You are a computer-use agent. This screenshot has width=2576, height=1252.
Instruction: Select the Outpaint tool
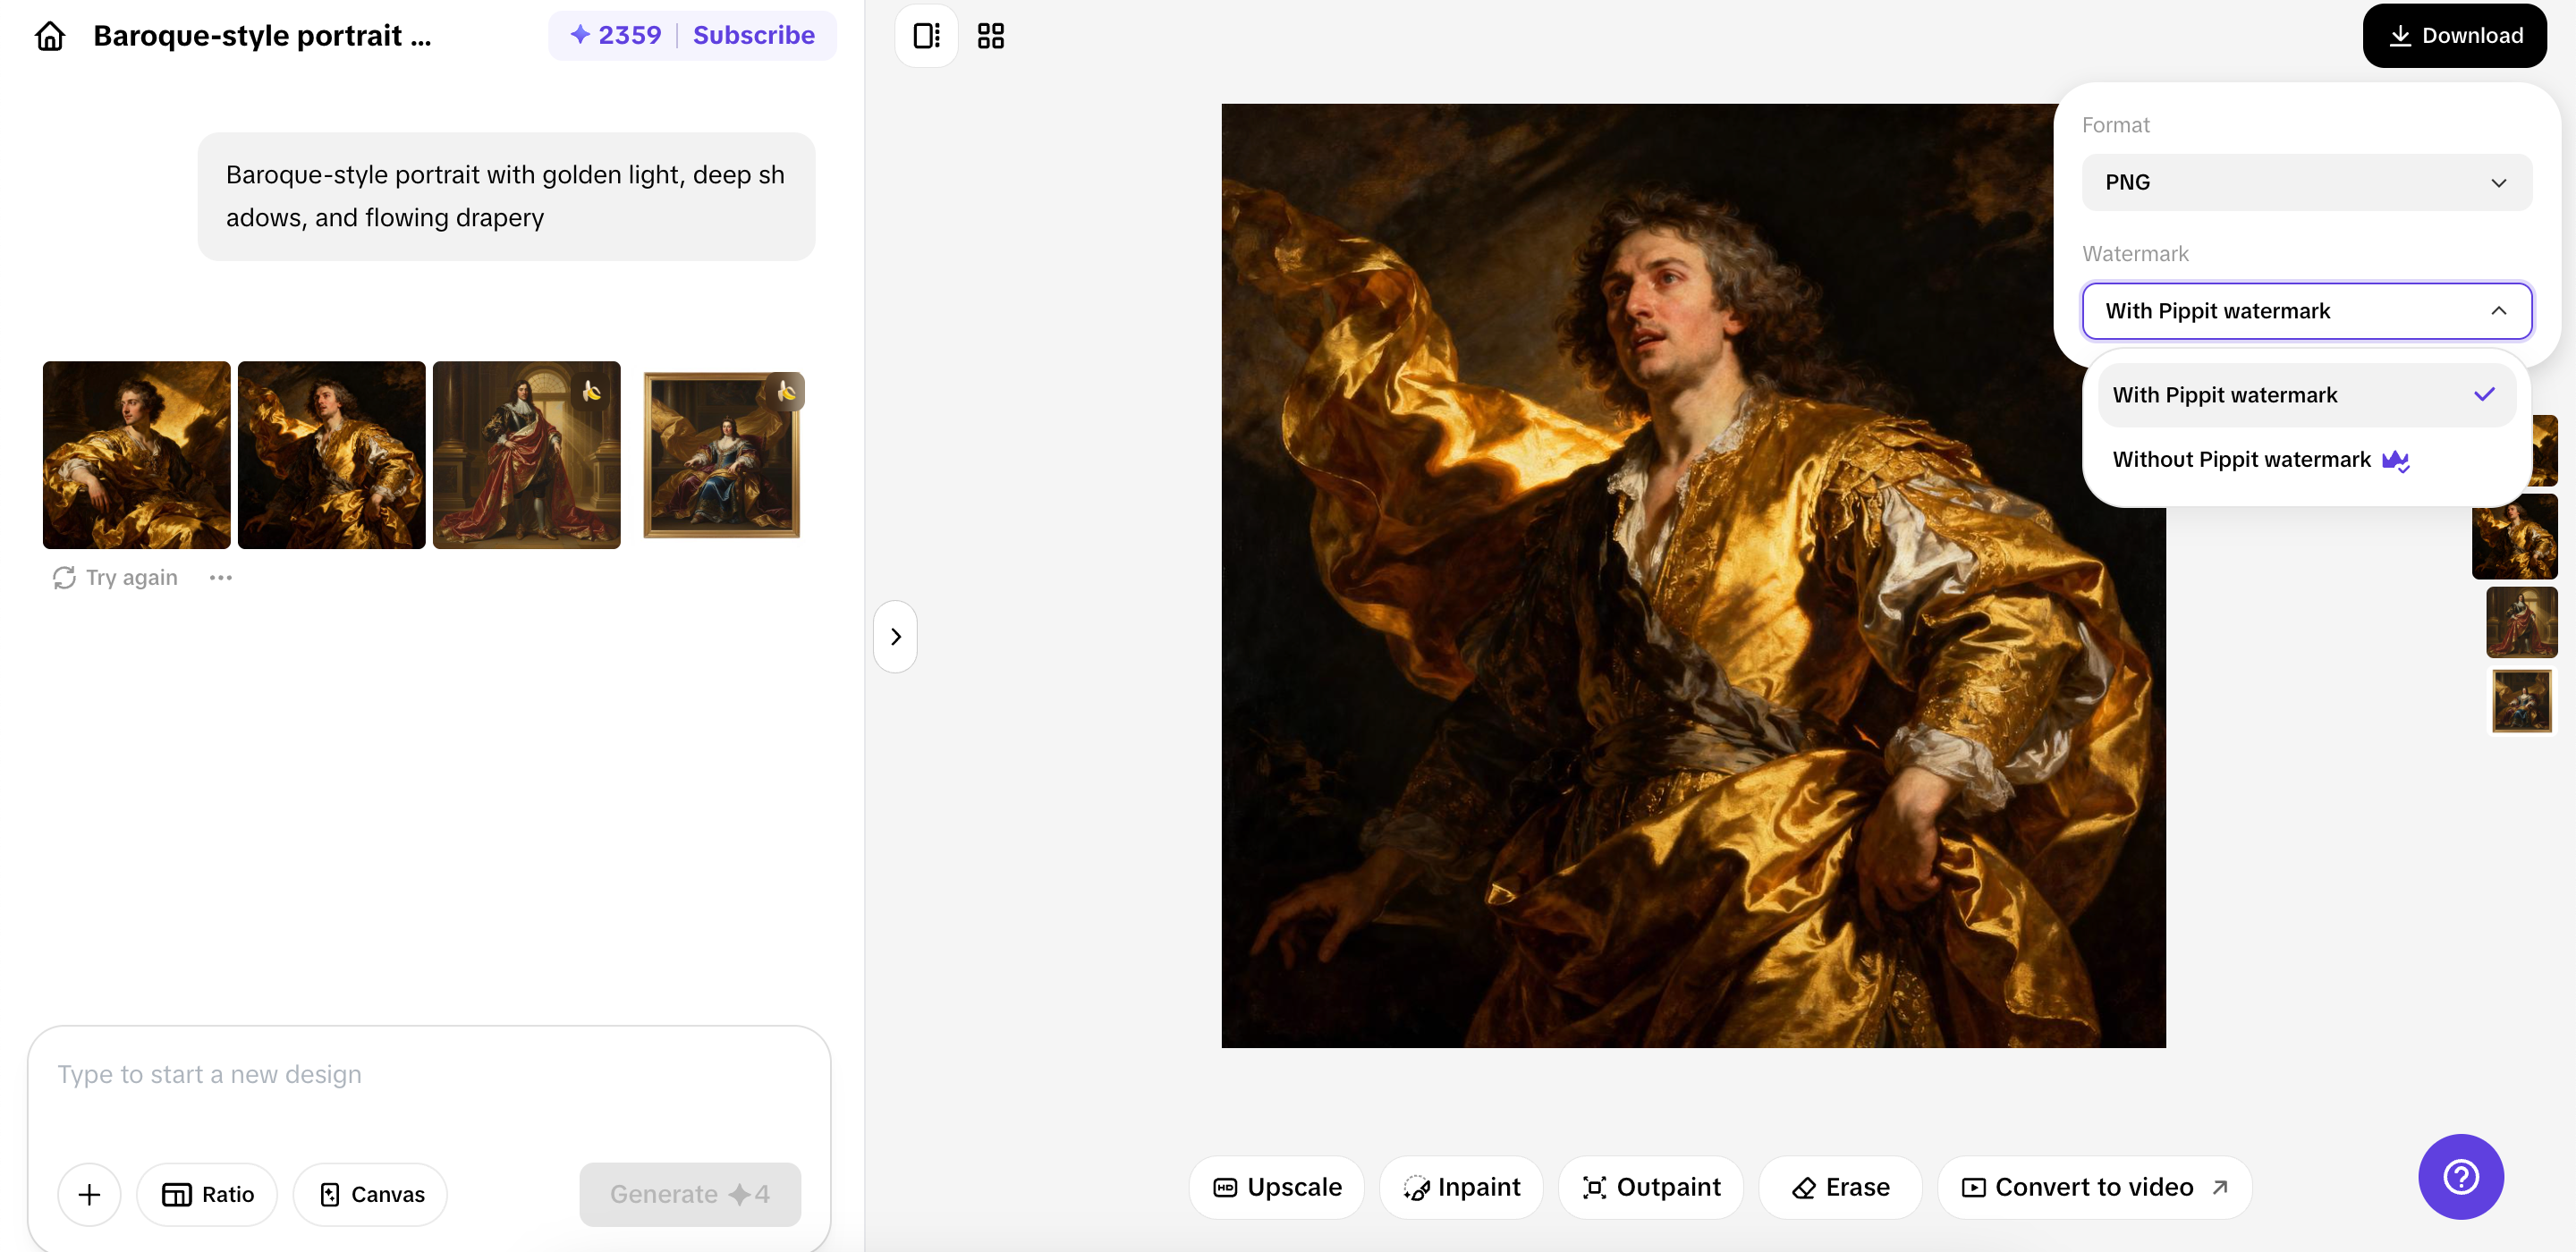tap(1649, 1187)
